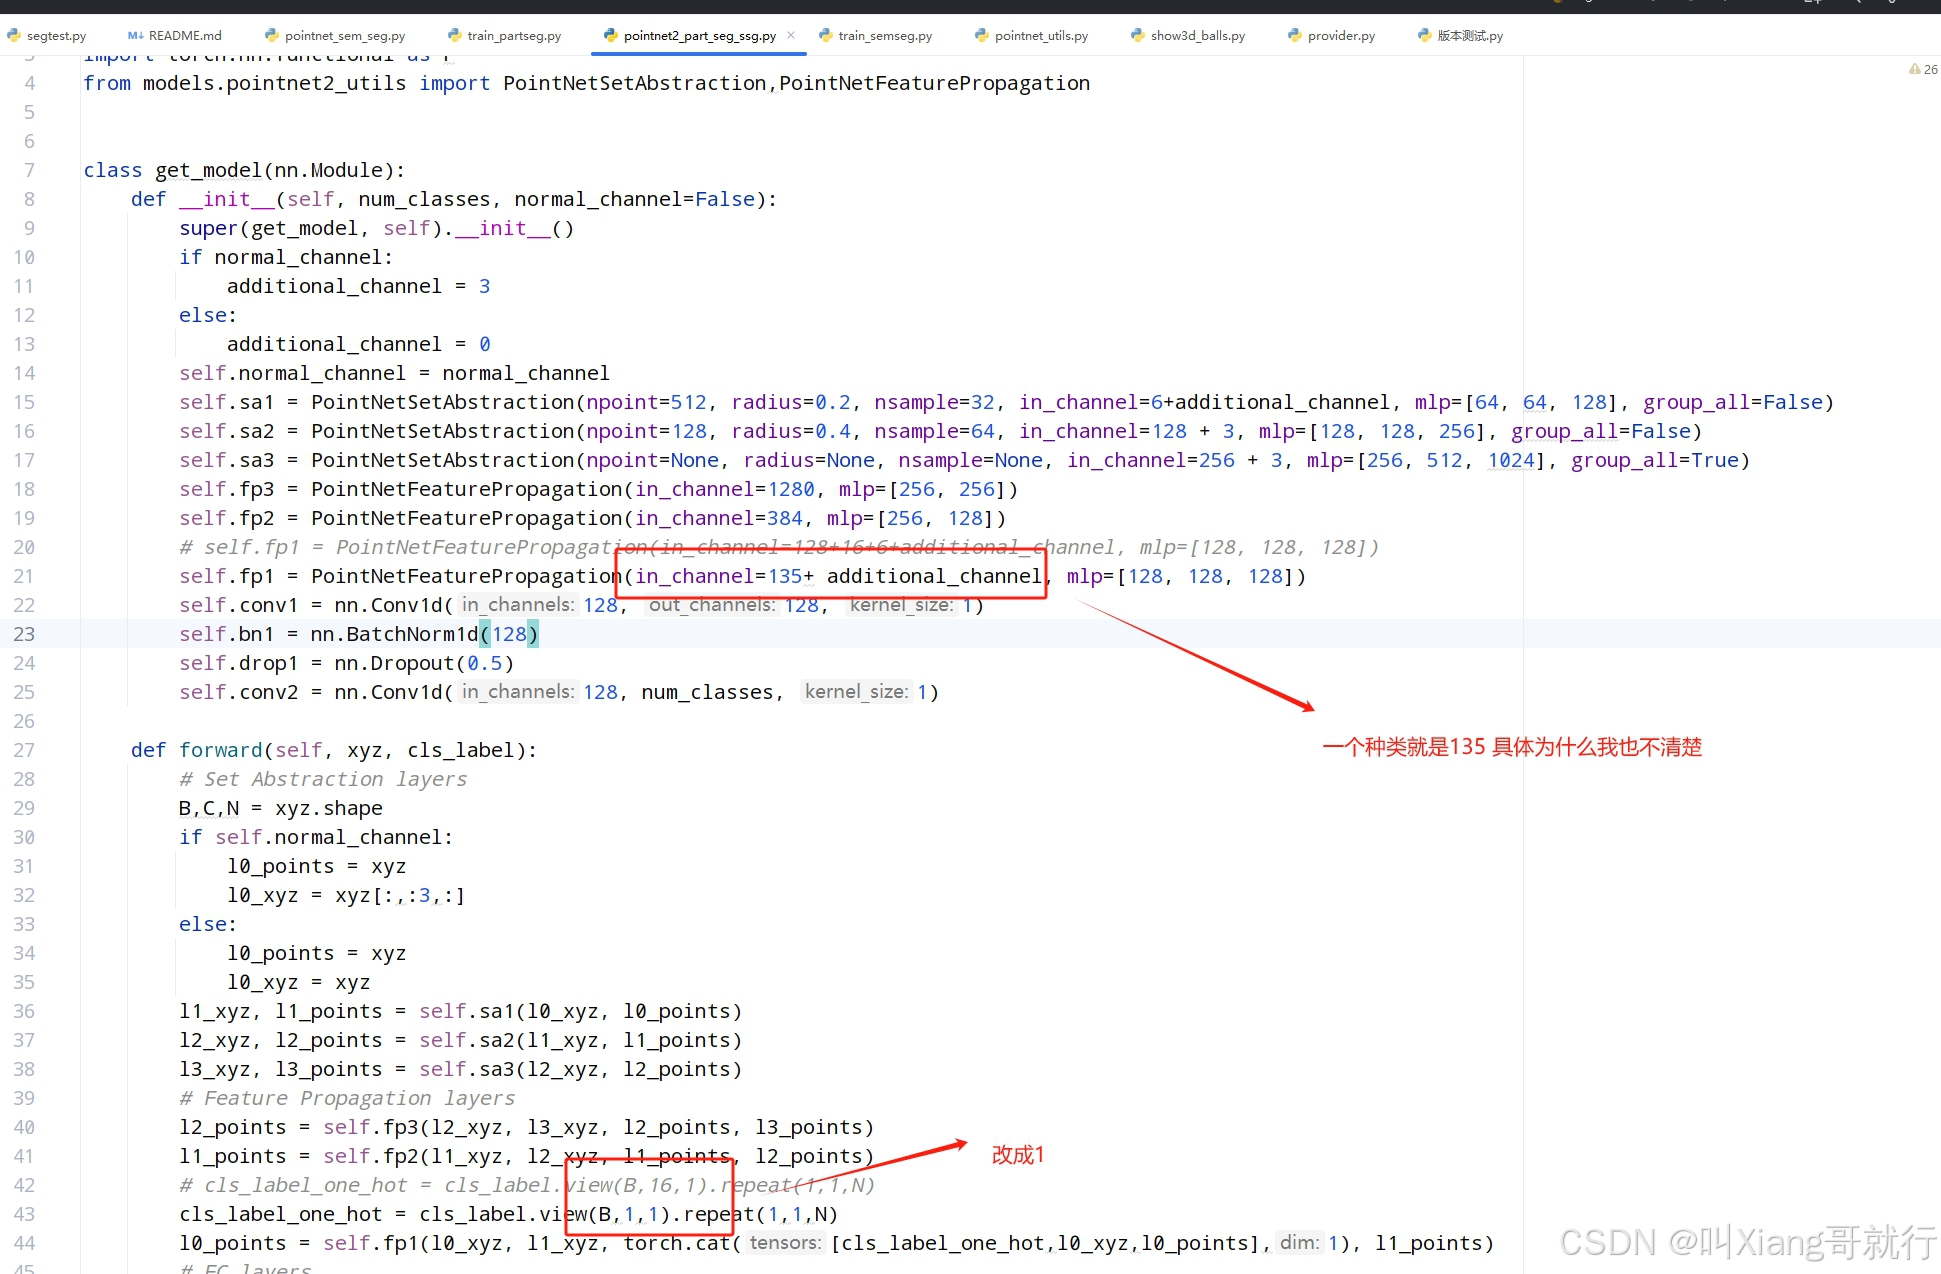
Task: Click line number 23 in the gutter
Action: [24, 634]
